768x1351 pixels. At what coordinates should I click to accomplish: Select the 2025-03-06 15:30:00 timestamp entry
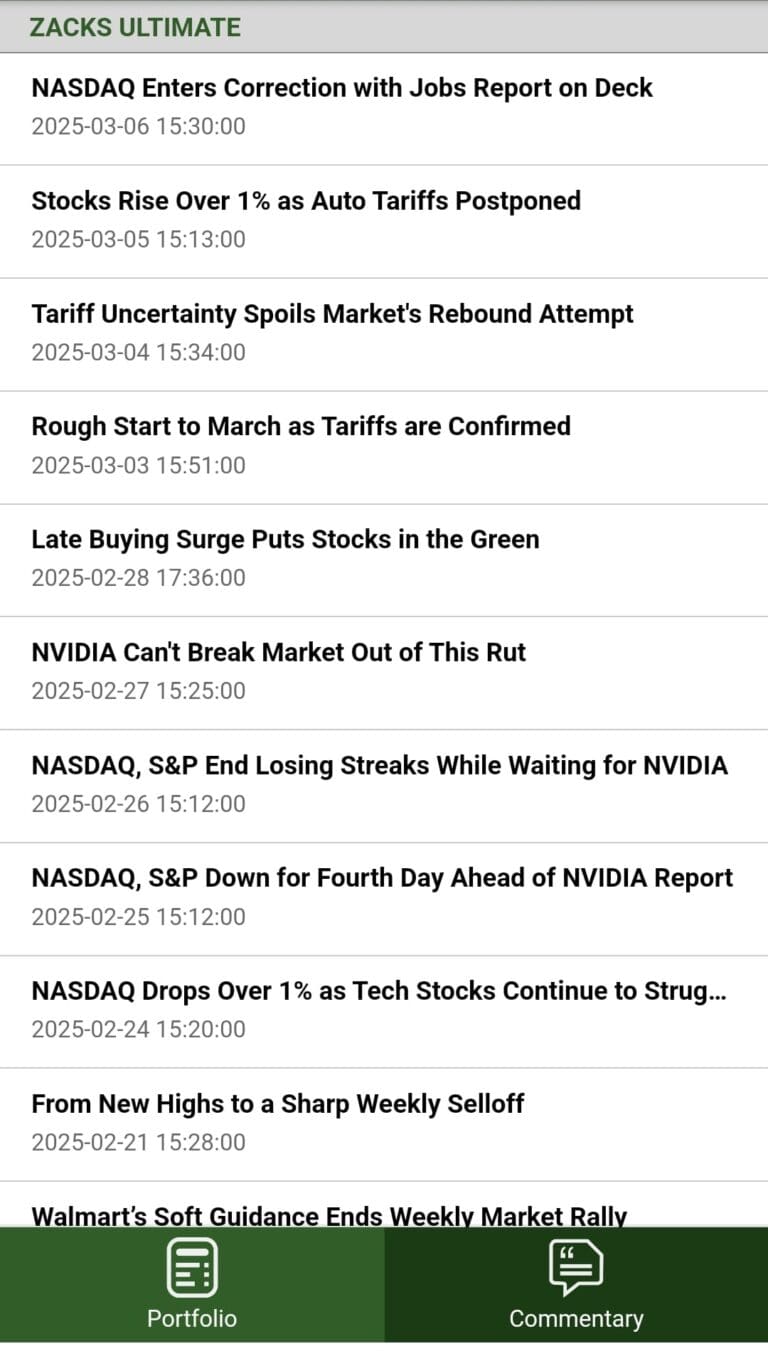[x=138, y=126]
